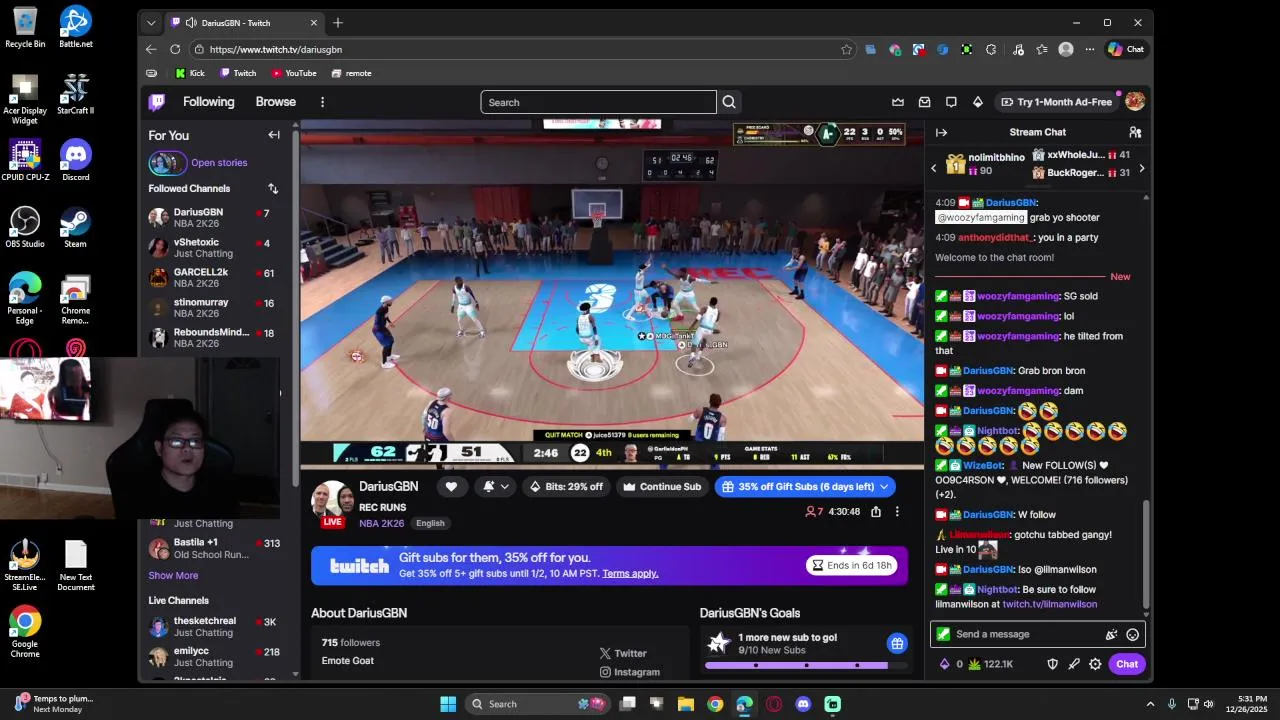The image size is (1280, 720).
Task: Collapse the Stream Chat panel arrow
Action: coord(941,132)
